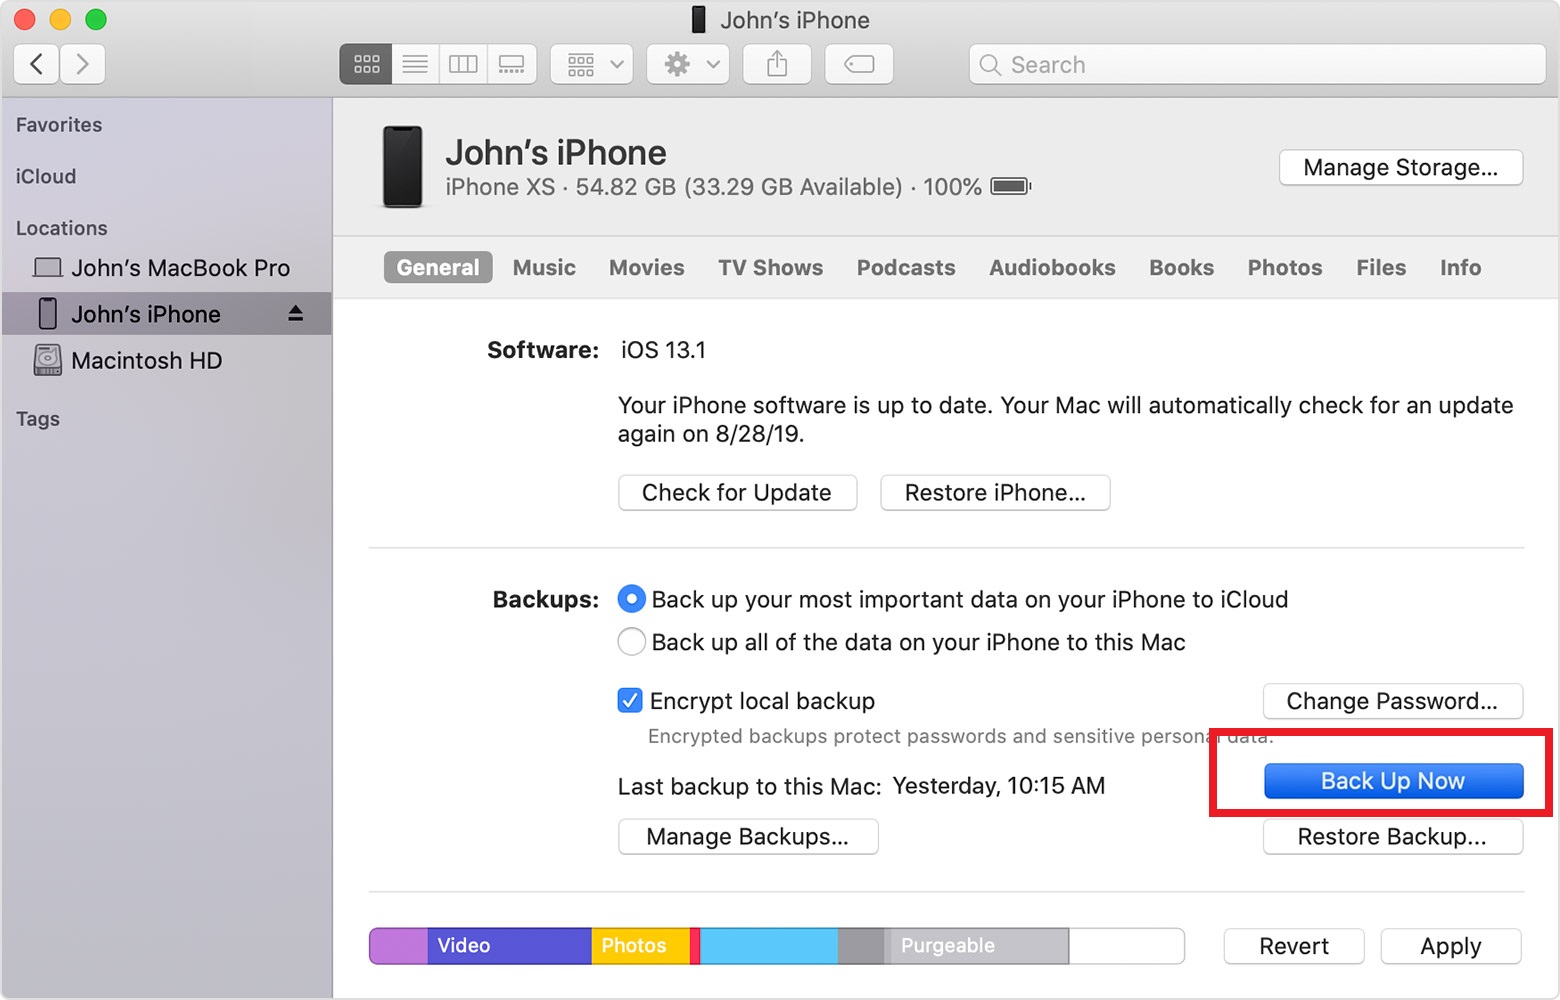The width and height of the screenshot is (1560, 1000).
Task: Click the light blue storage bar segment
Action: tap(769, 946)
